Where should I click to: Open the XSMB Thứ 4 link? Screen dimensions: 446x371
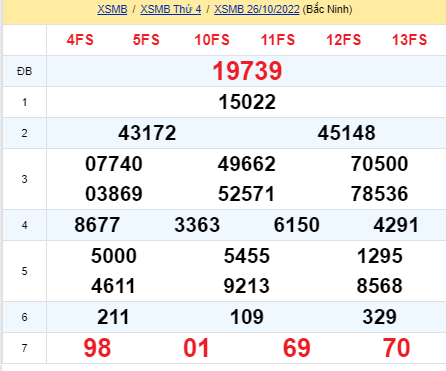pos(171,9)
